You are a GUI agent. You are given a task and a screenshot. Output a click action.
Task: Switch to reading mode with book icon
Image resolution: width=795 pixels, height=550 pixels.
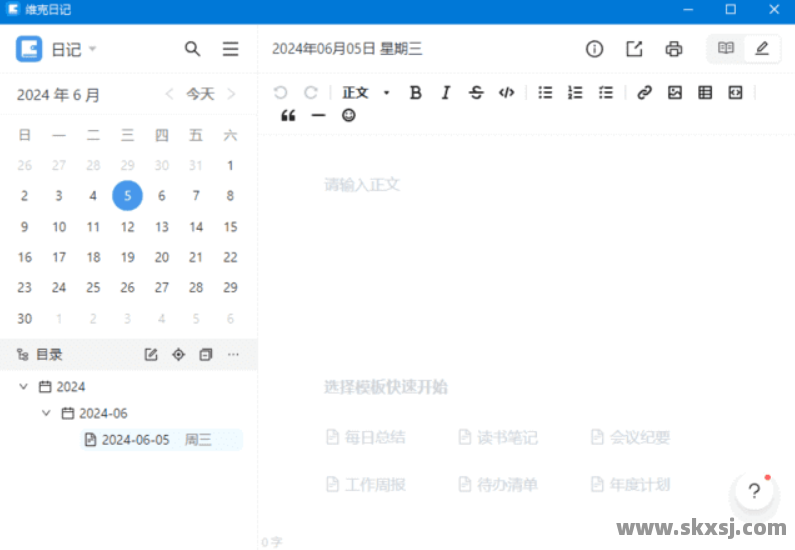point(726,48)
